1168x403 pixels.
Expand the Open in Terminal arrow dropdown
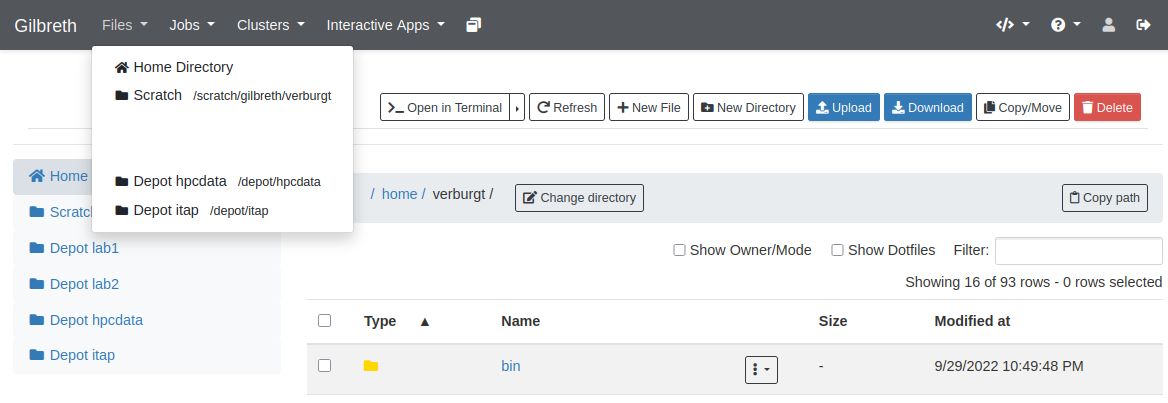[517, 107]
